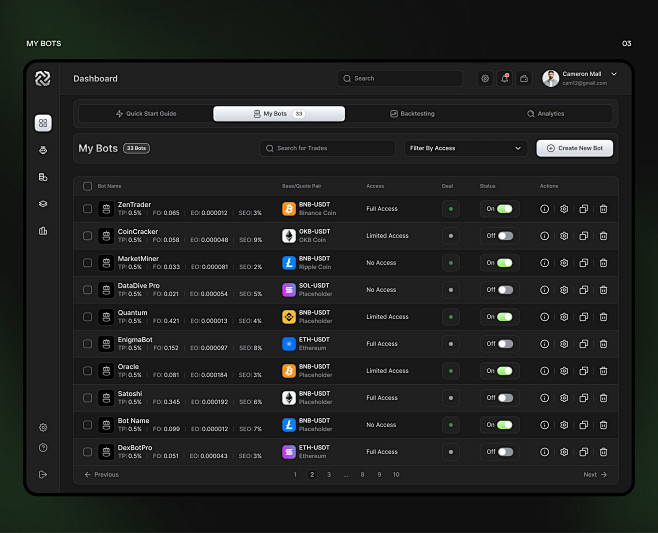
Task: Switch to the My Bots tab
Action: 279,114
